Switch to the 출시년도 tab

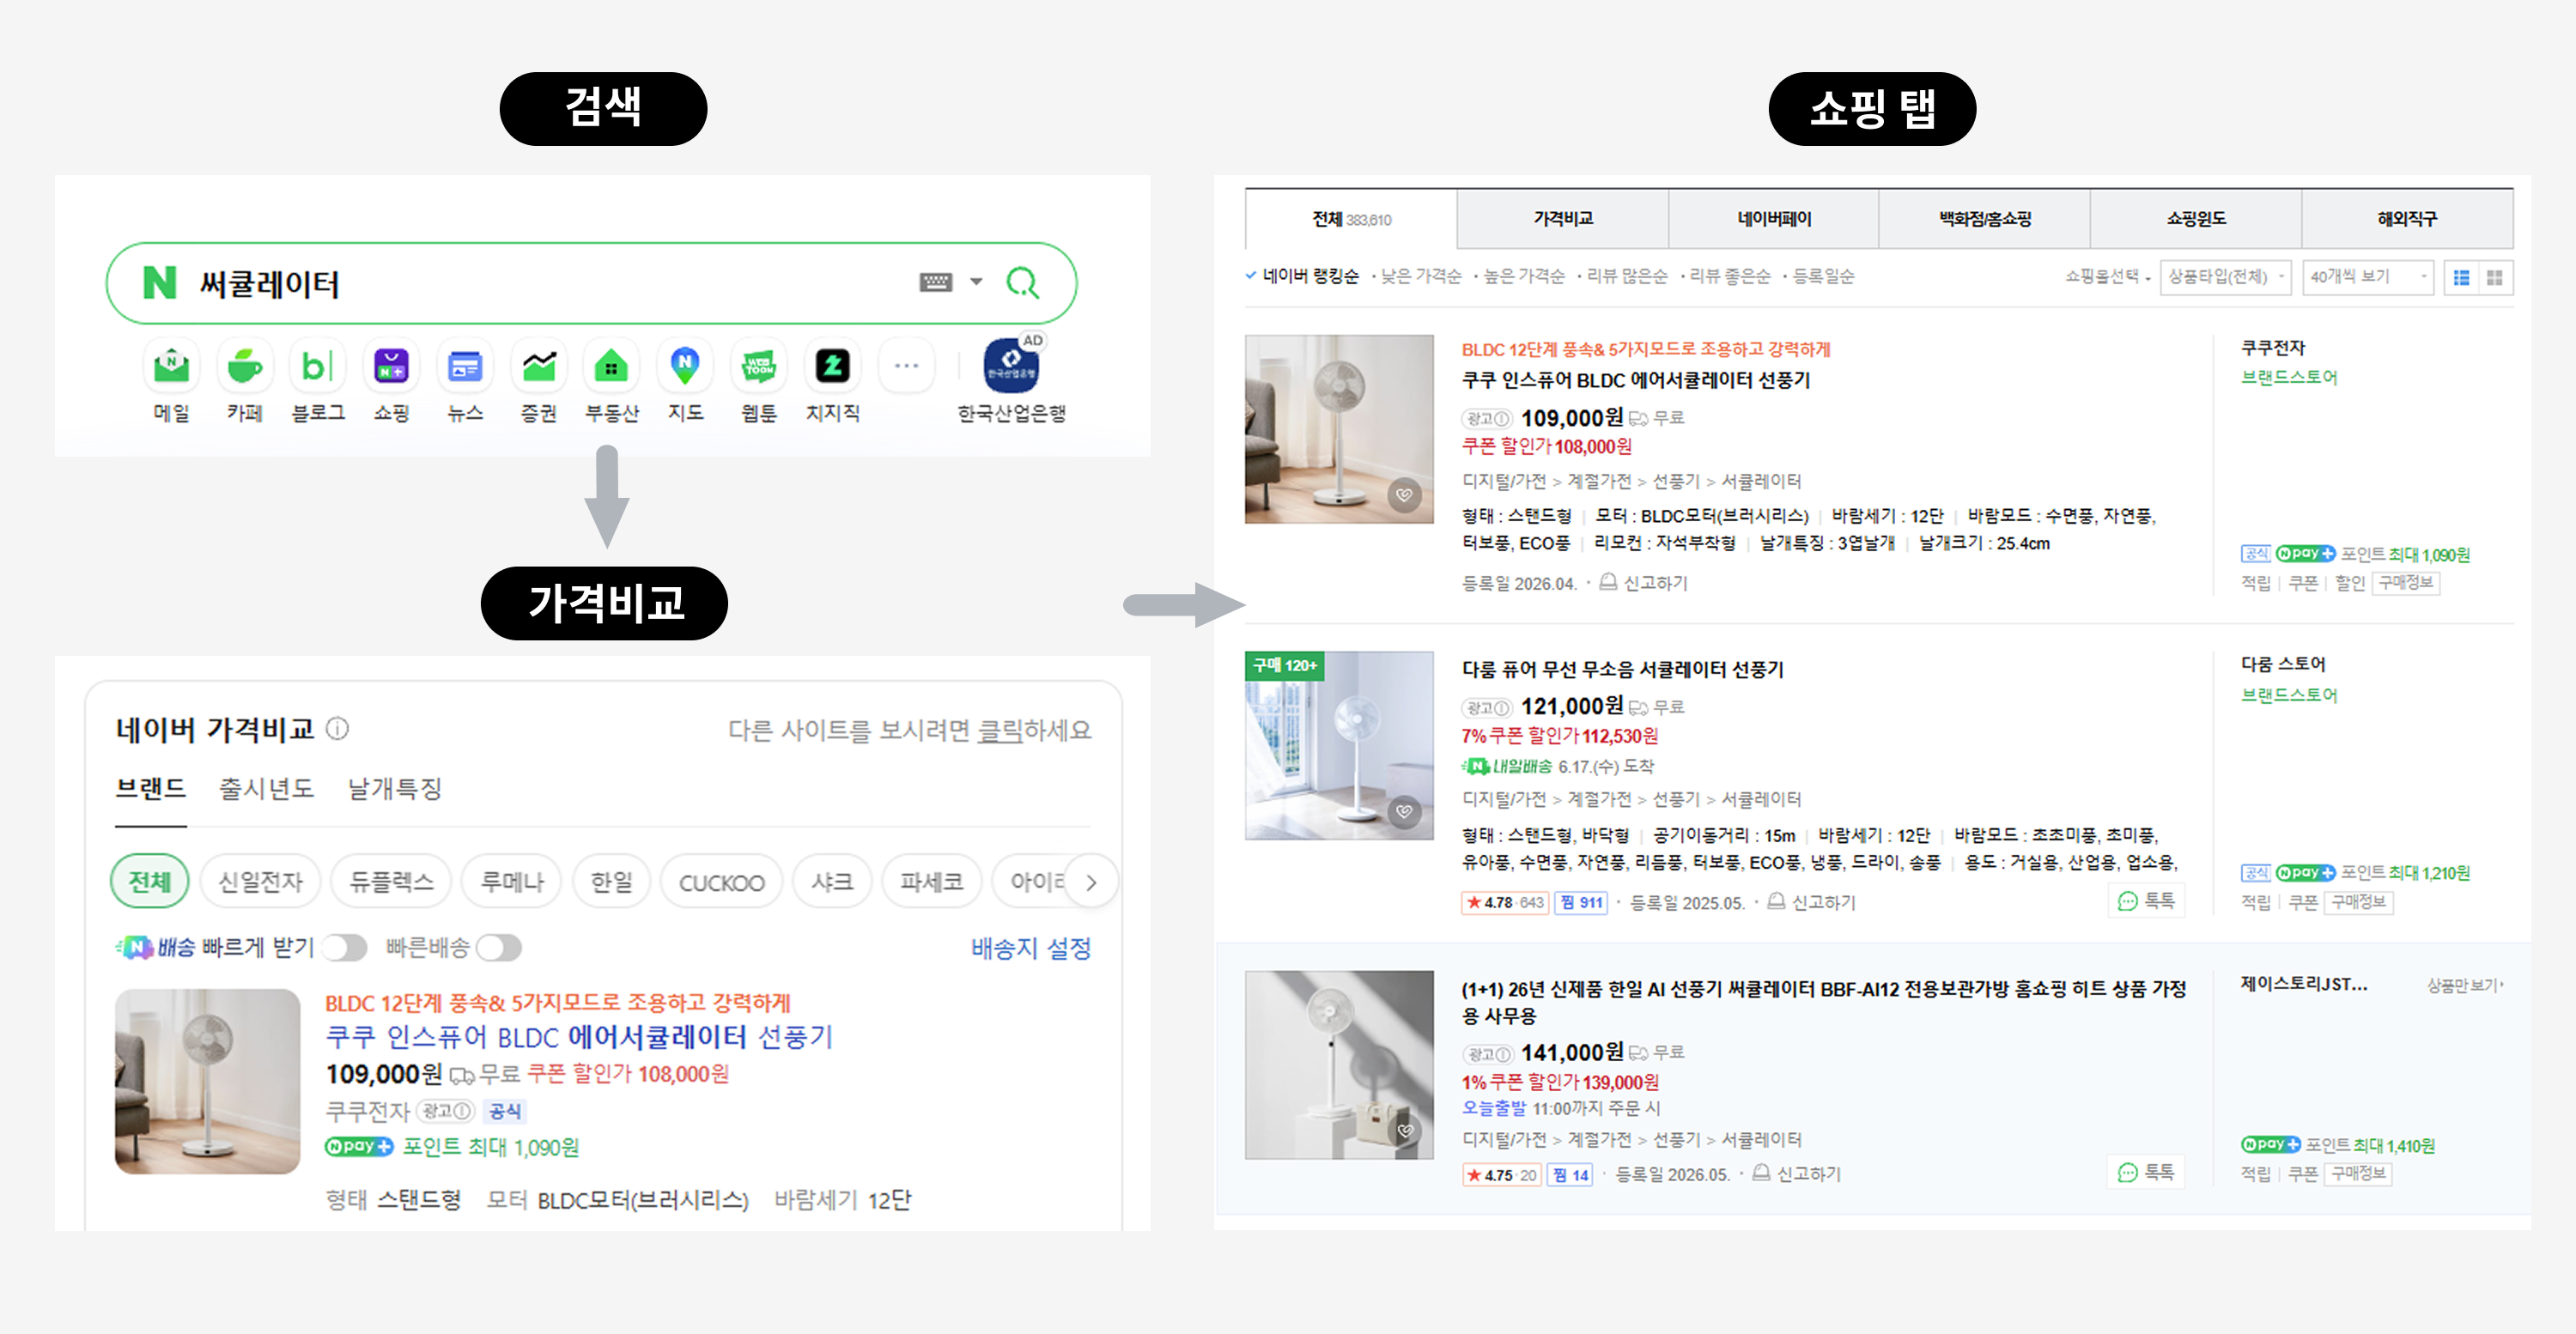pyautogui.click(x=267, y=789)
